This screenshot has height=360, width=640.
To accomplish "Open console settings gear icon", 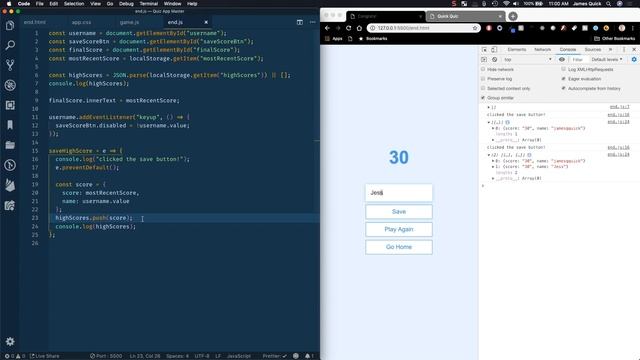I will (634, 59).
